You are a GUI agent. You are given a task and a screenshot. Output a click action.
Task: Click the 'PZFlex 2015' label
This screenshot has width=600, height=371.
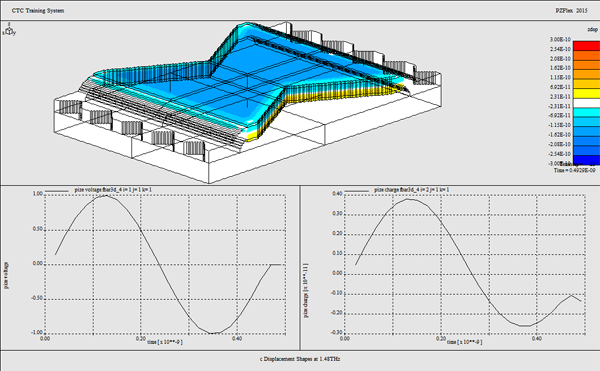571,11
